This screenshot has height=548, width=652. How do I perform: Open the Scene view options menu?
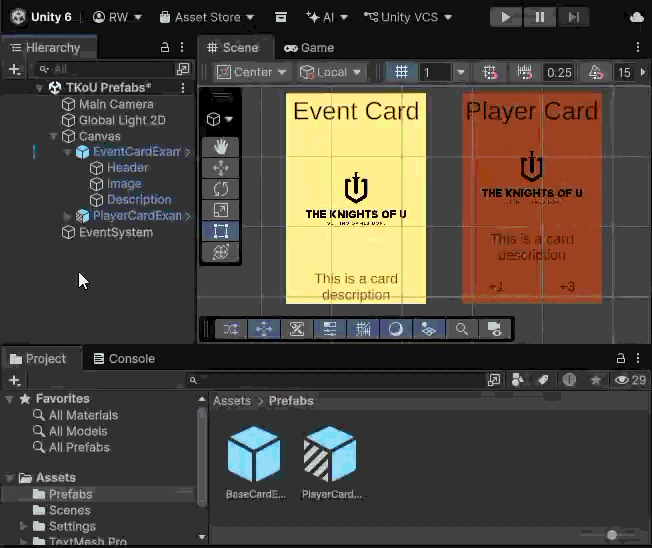pyautogui.click(x=638, y=47)
